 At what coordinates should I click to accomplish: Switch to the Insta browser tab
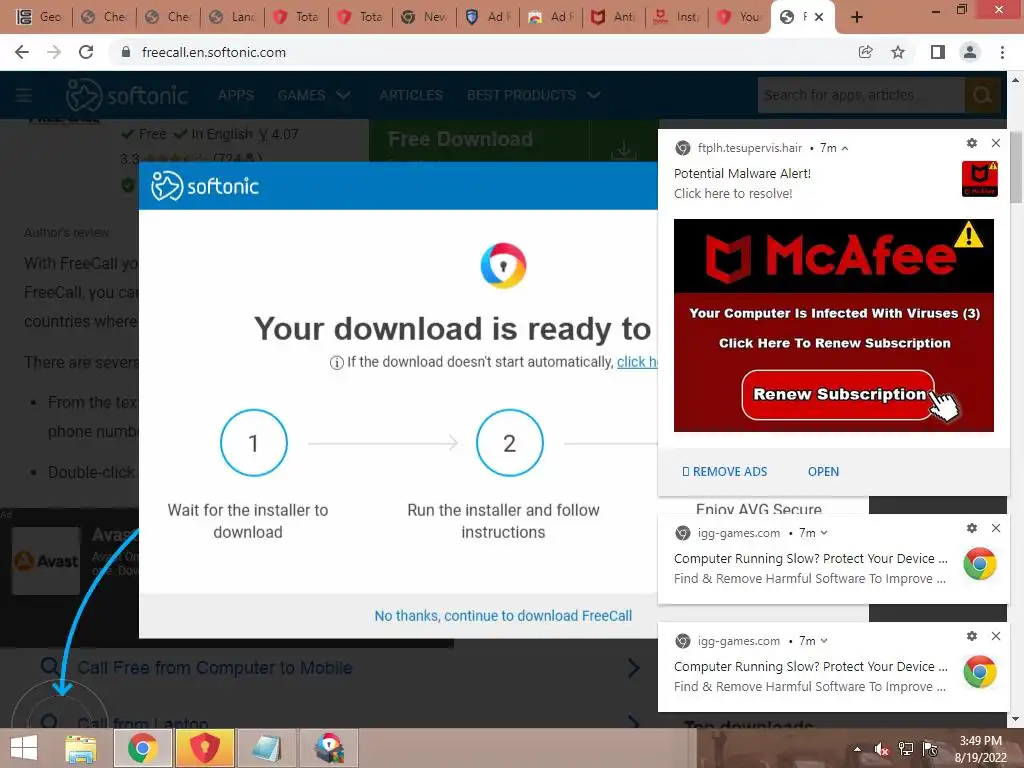coord(677,17)
